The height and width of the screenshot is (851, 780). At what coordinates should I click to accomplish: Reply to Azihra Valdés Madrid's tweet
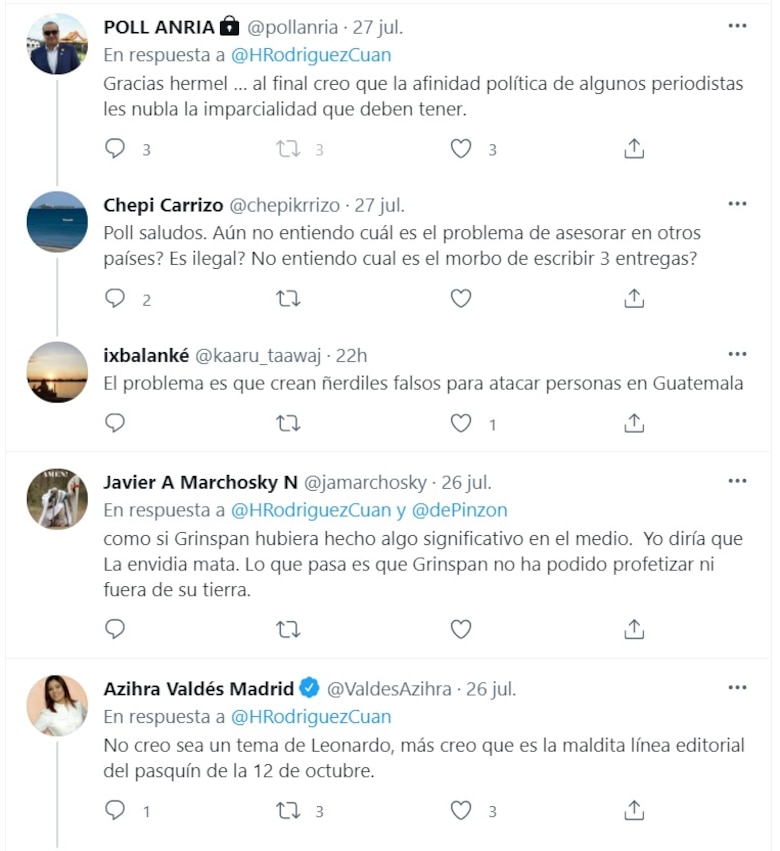[115, 810]
